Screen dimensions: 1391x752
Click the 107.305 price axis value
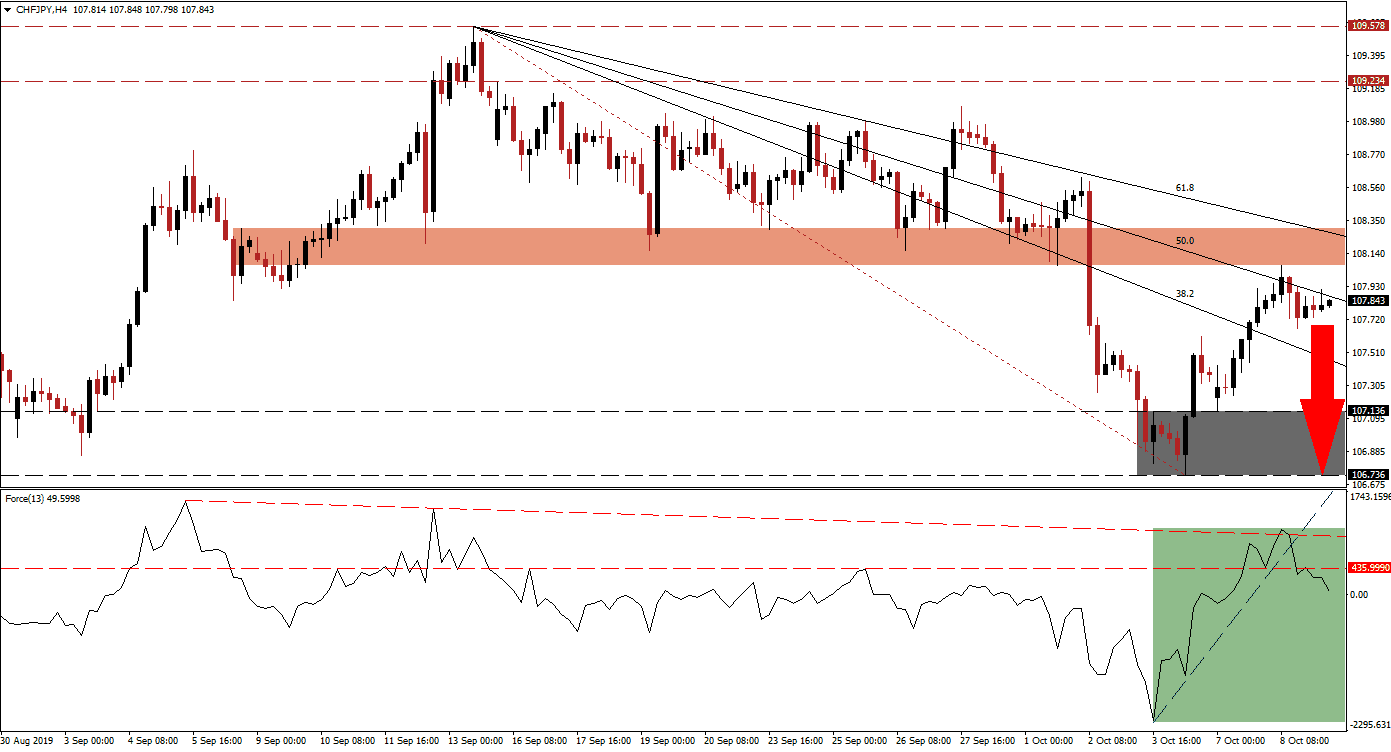pyautogui.click(x=1368, y=386)
